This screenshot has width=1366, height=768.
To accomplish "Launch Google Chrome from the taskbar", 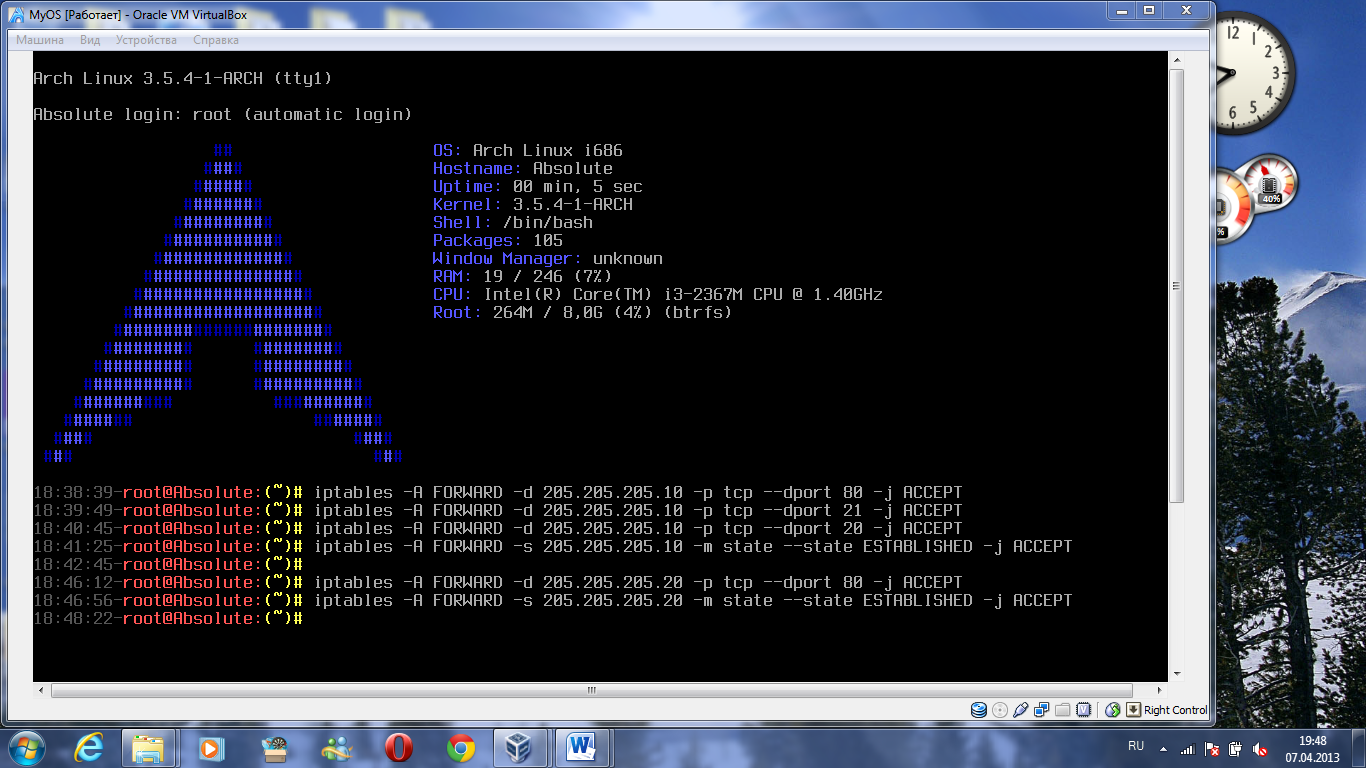I will [x=461, y=748].
